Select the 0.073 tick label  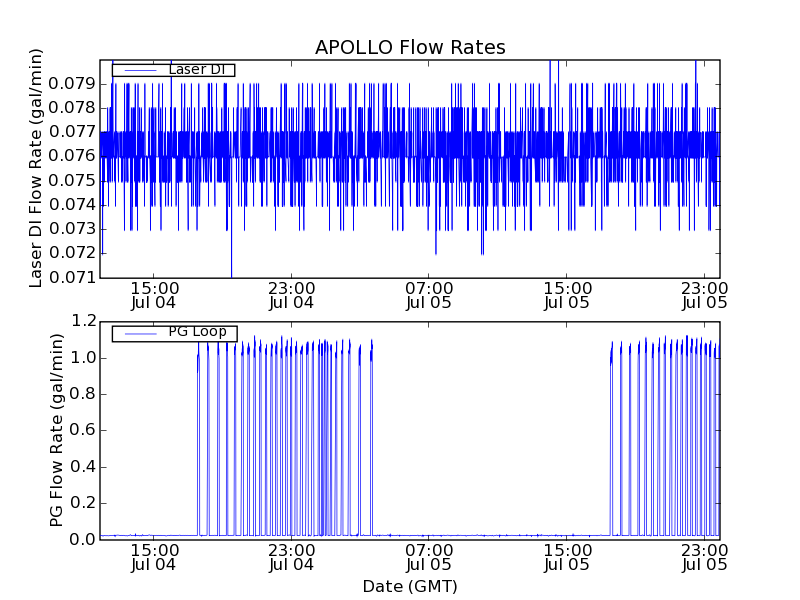[72, 229]
